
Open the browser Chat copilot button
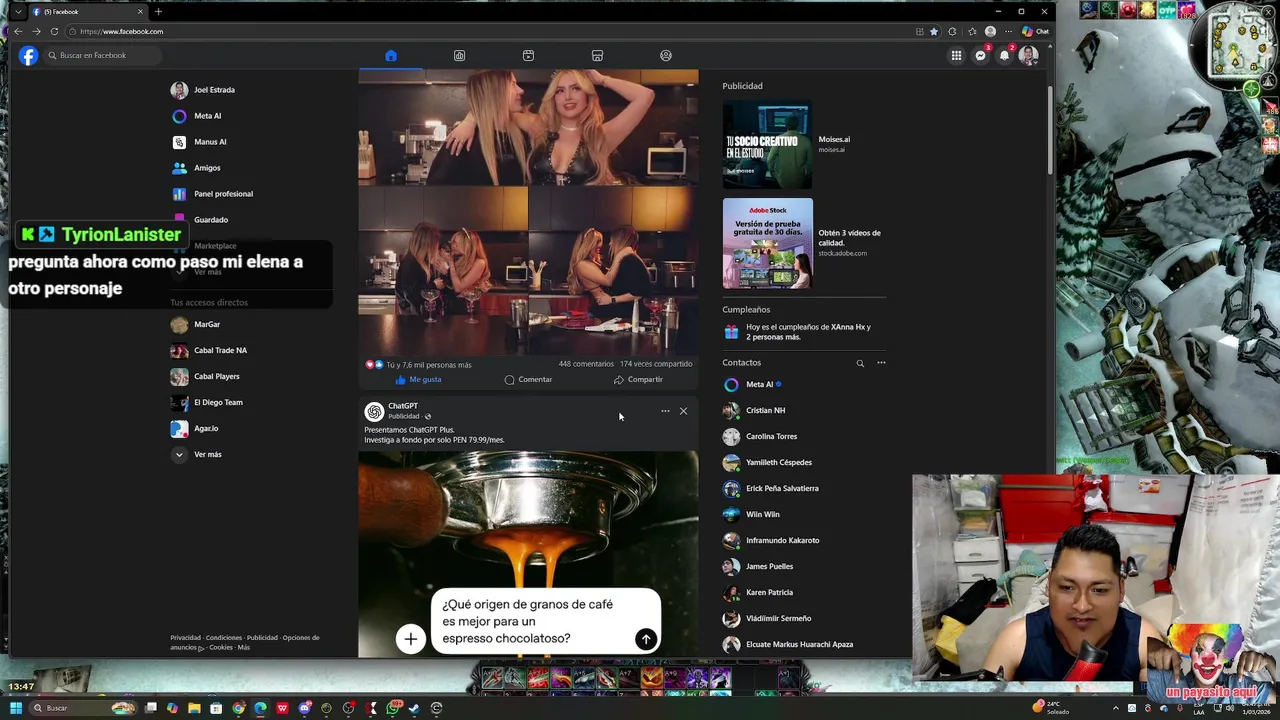(1035, 32)
